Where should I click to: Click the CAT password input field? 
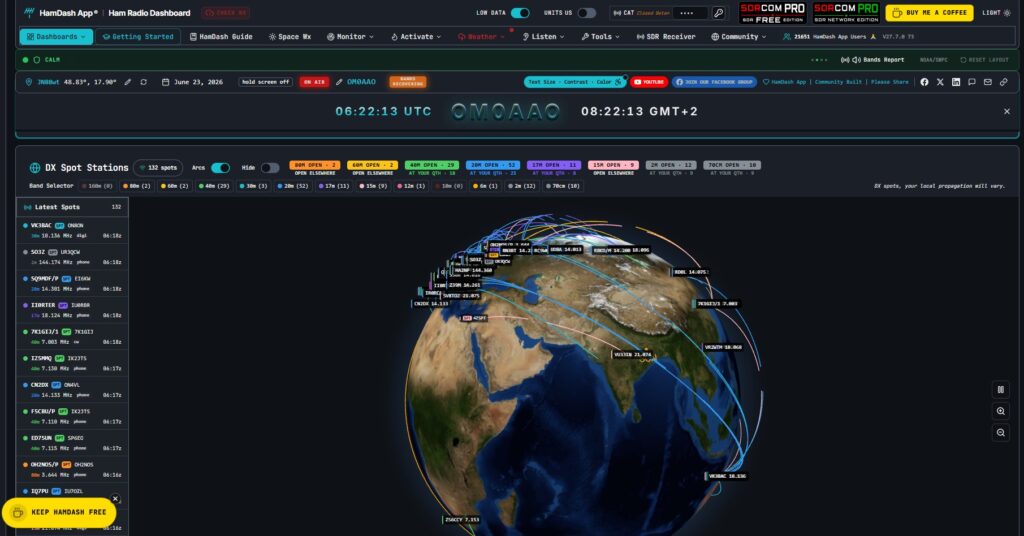pyautogui.click(x=691, y=13)
